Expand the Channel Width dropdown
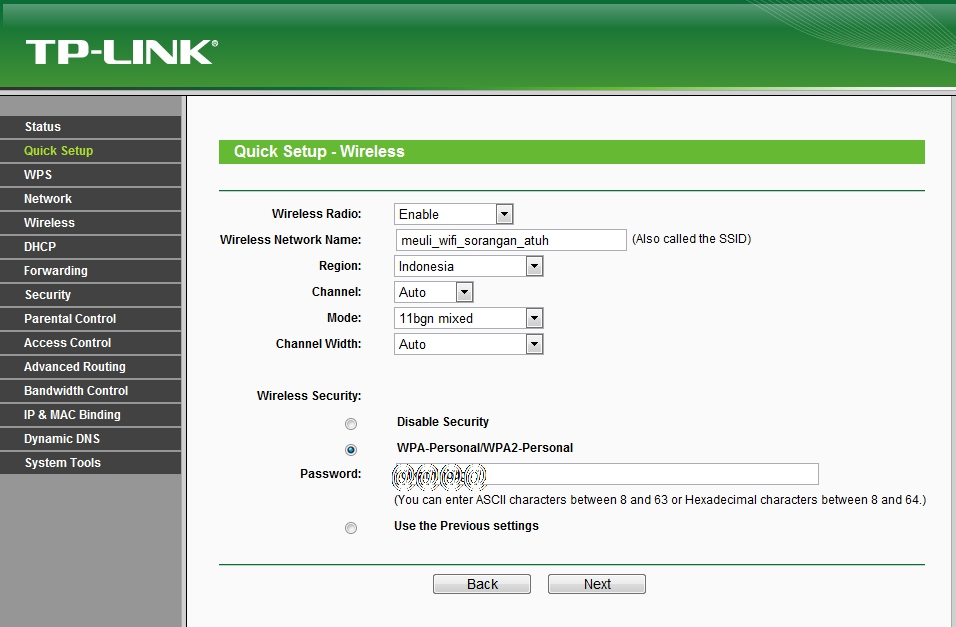956x627 pixels. 468,344
